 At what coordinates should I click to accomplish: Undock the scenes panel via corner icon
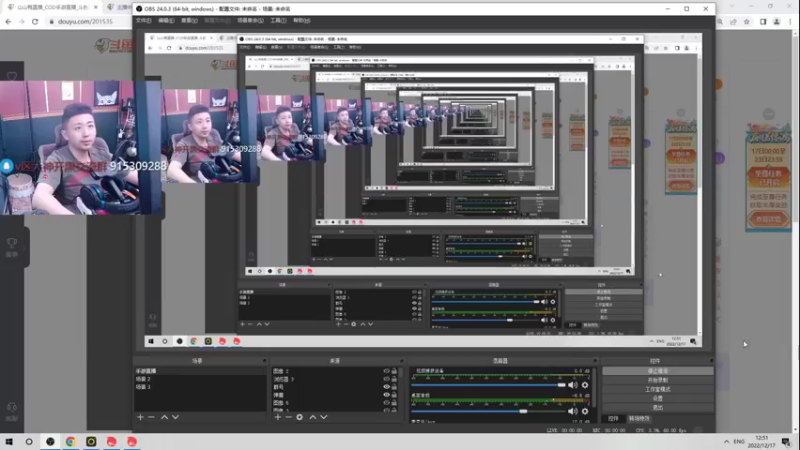coord(264,361)
